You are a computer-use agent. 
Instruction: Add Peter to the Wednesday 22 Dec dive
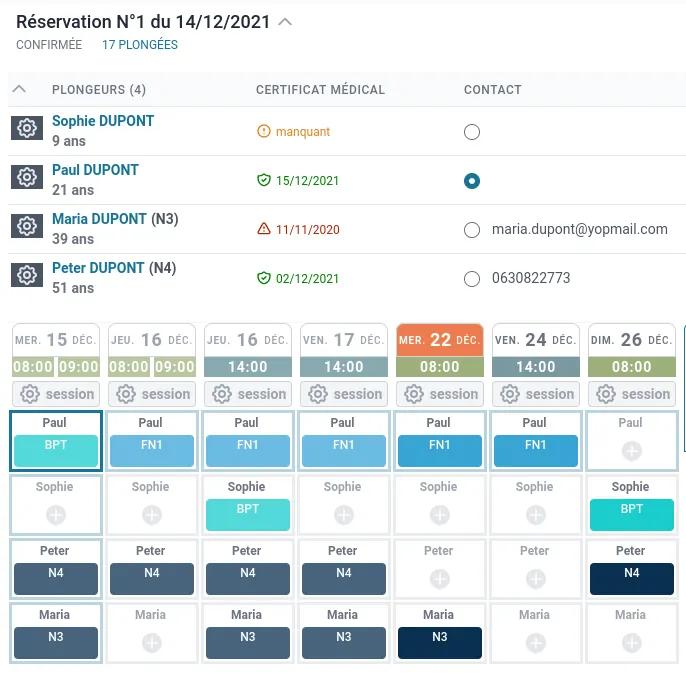[439, 578]
